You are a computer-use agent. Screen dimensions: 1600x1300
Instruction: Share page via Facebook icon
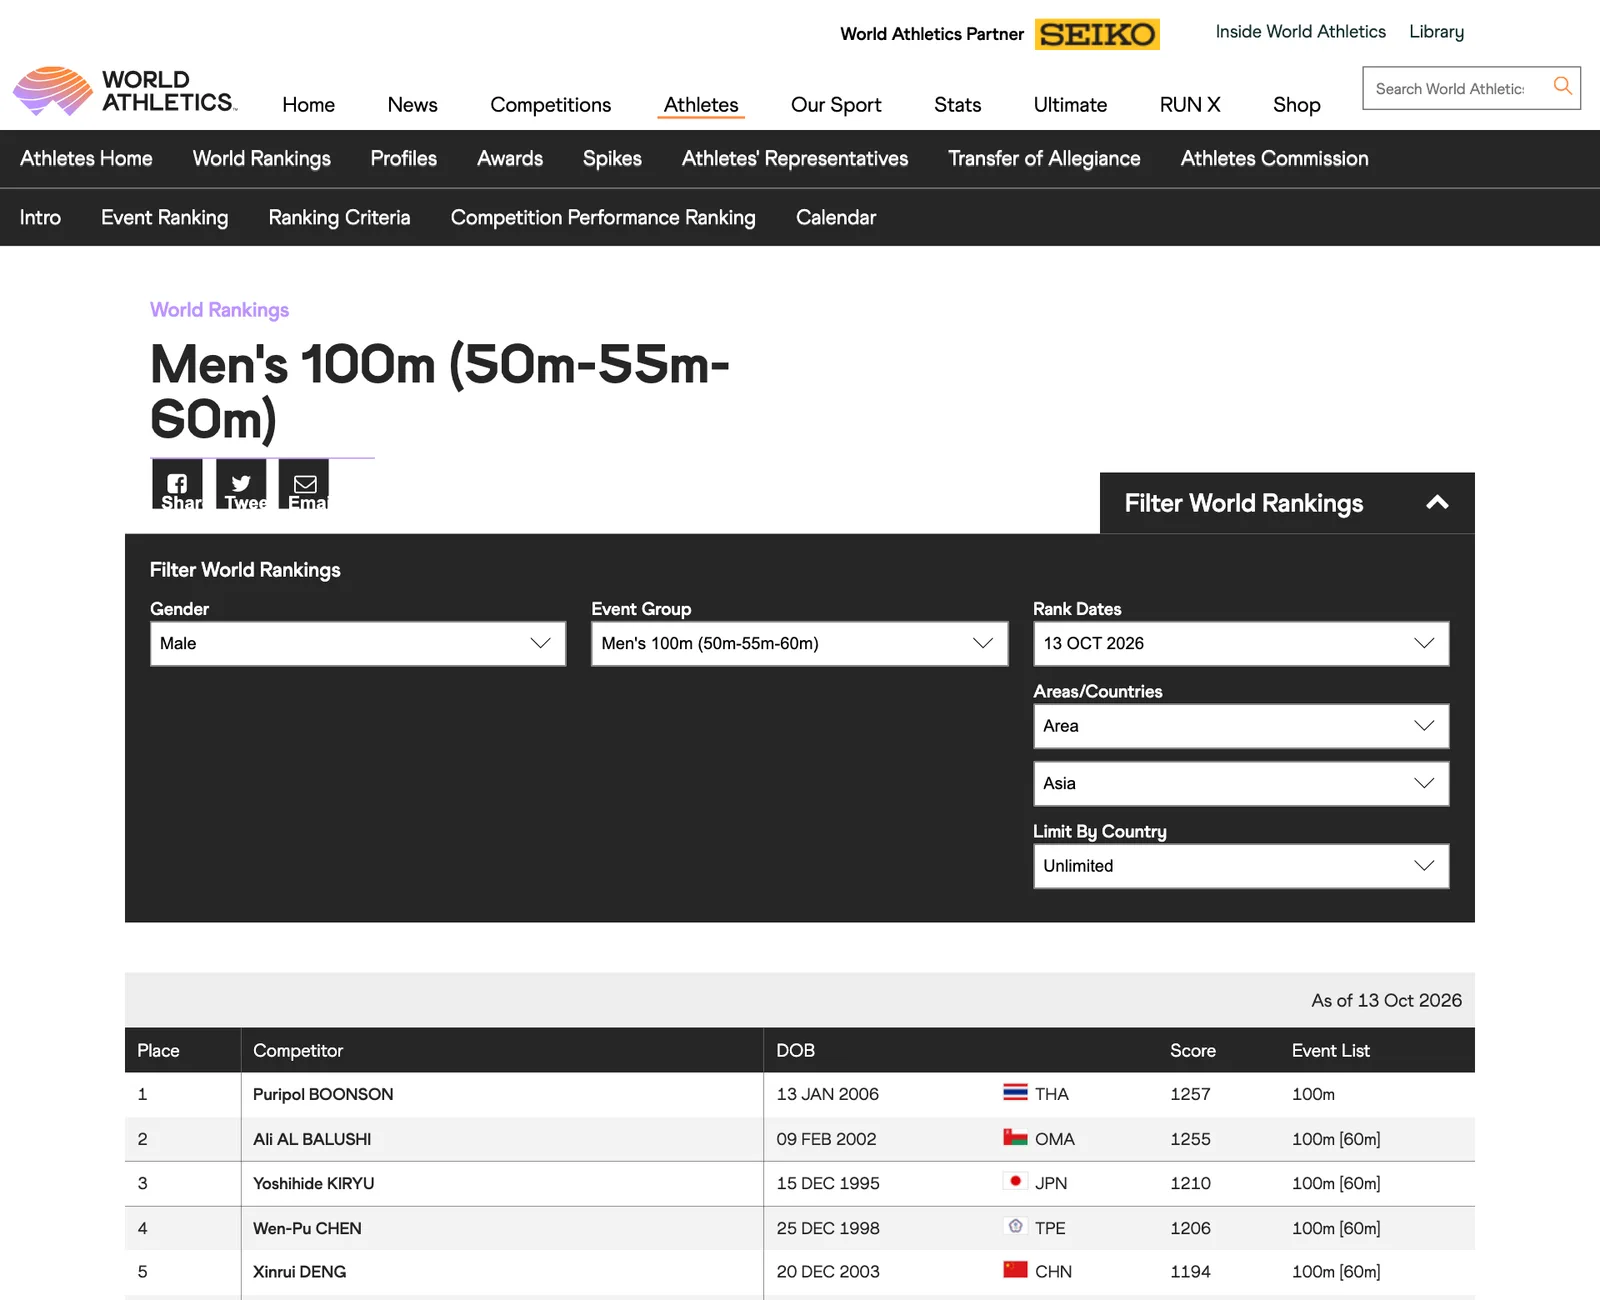click(x=177, y=484)
